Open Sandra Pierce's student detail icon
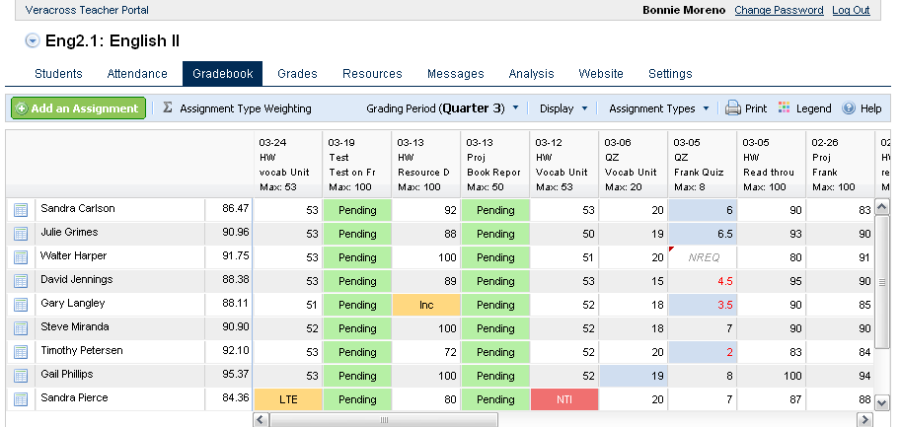Screen dimensions: 900x427 pyautogui.click(x=21, y=399)
